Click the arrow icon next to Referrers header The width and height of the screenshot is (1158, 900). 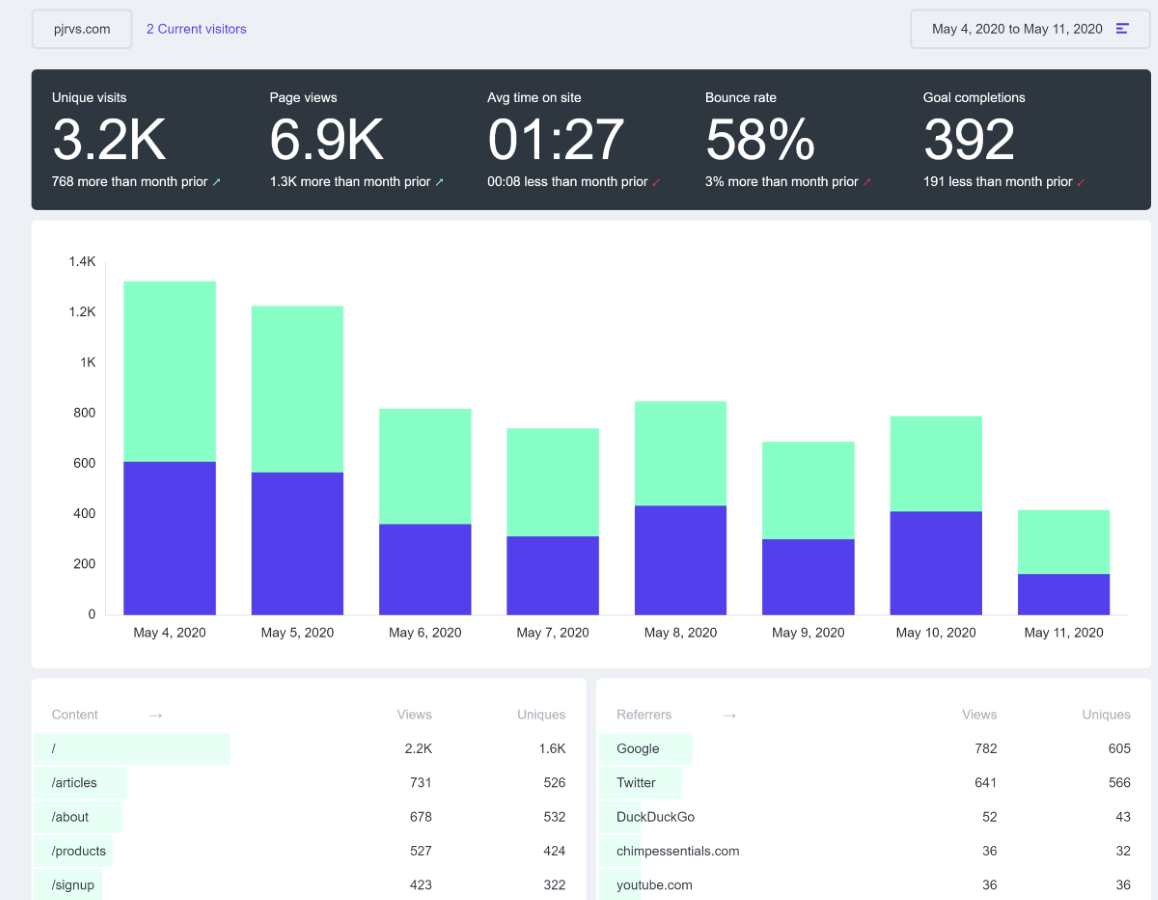point(729,715)
